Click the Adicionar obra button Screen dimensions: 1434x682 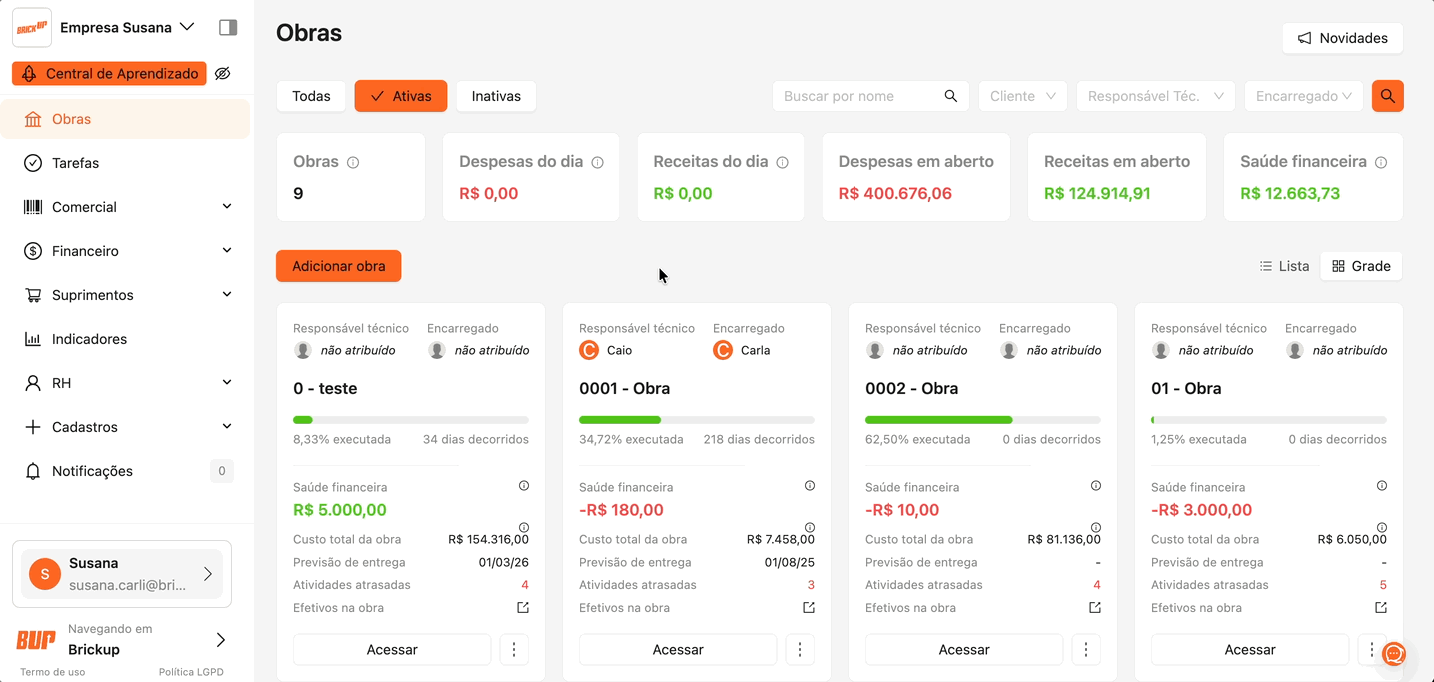click(338, 266)
